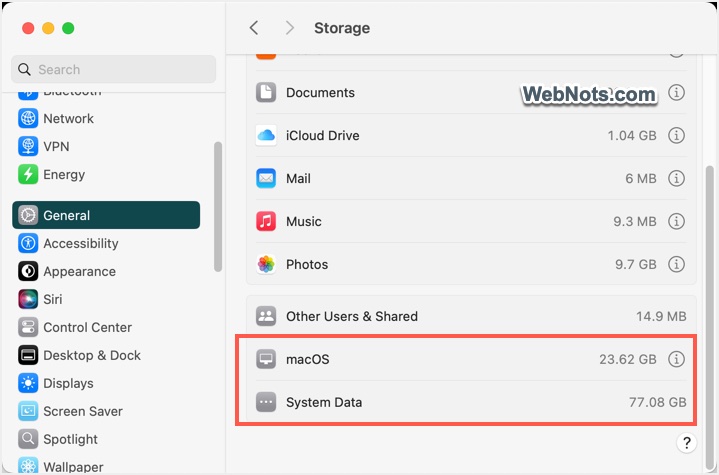Click the 9.3 MB Music size value
The image size is (719, 475).
click(x=635, y=221)
